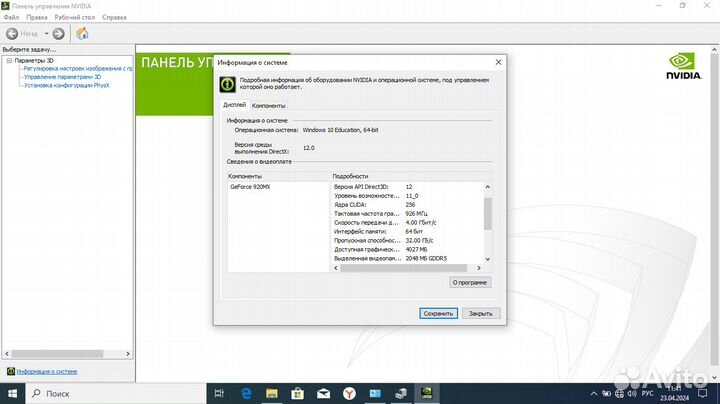
Task: Select Установка конфигурации PhysX in task tree
Action: [66, 84]
